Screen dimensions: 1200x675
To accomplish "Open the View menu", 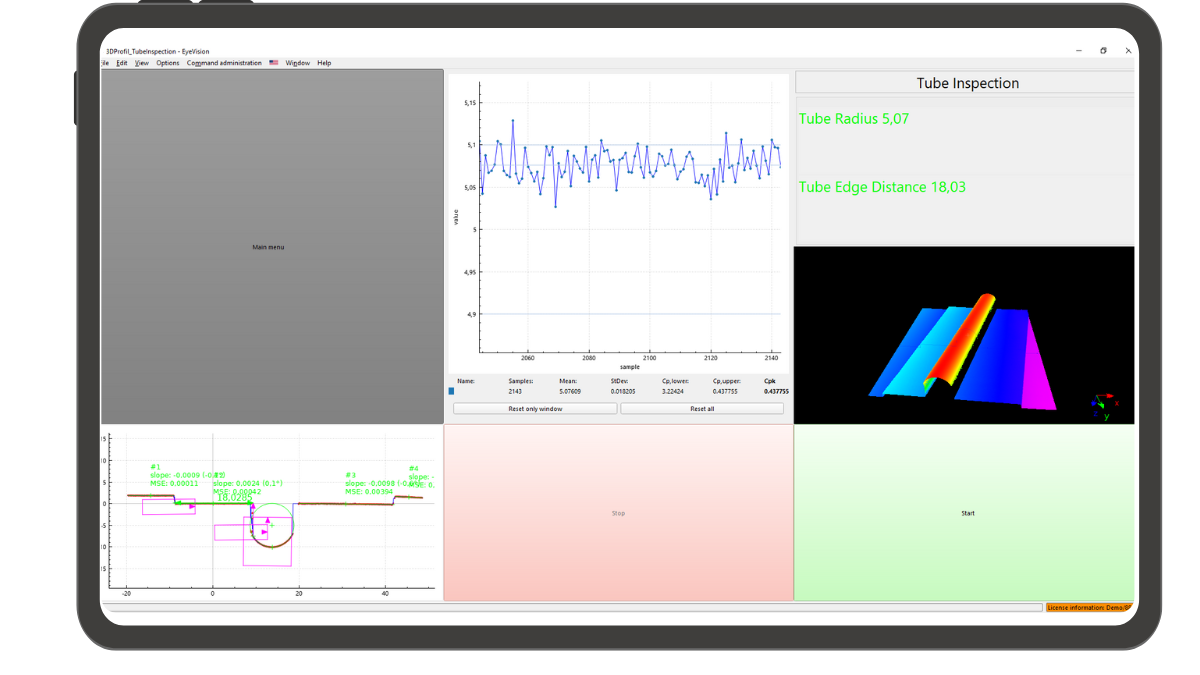I will [142, 63].
